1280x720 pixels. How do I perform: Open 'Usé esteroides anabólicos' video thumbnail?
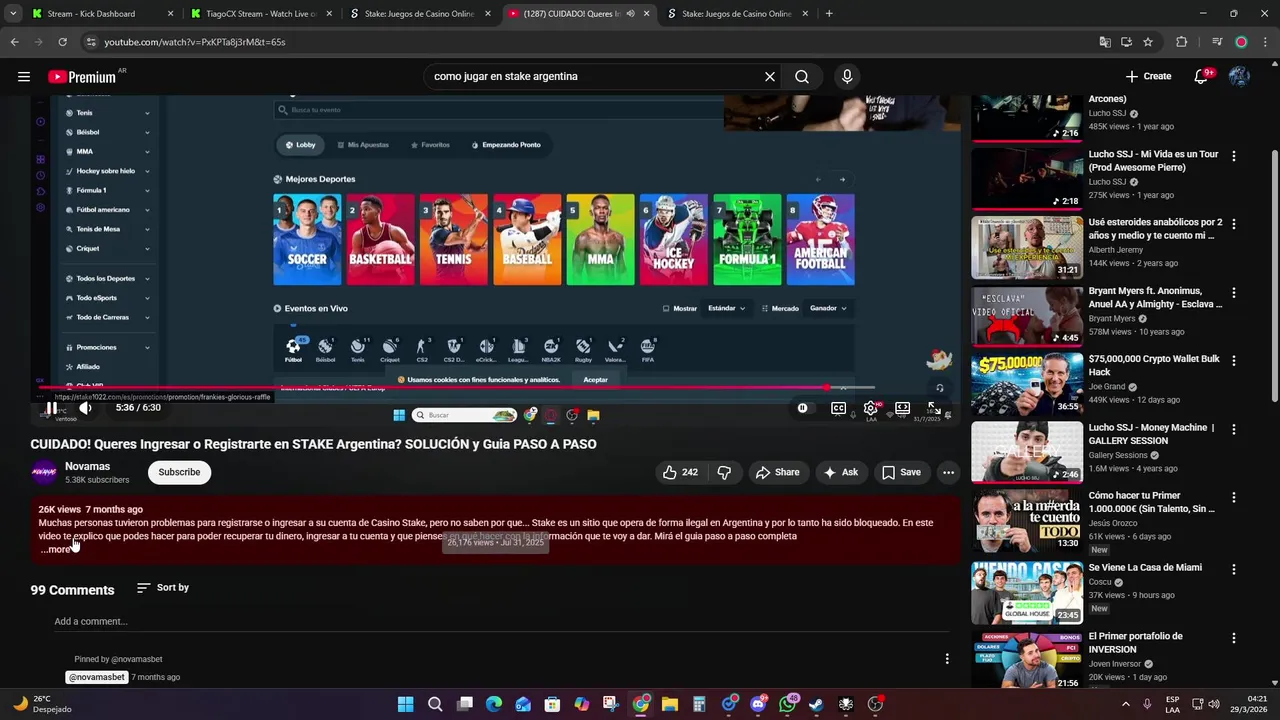tap(1027, 247)
